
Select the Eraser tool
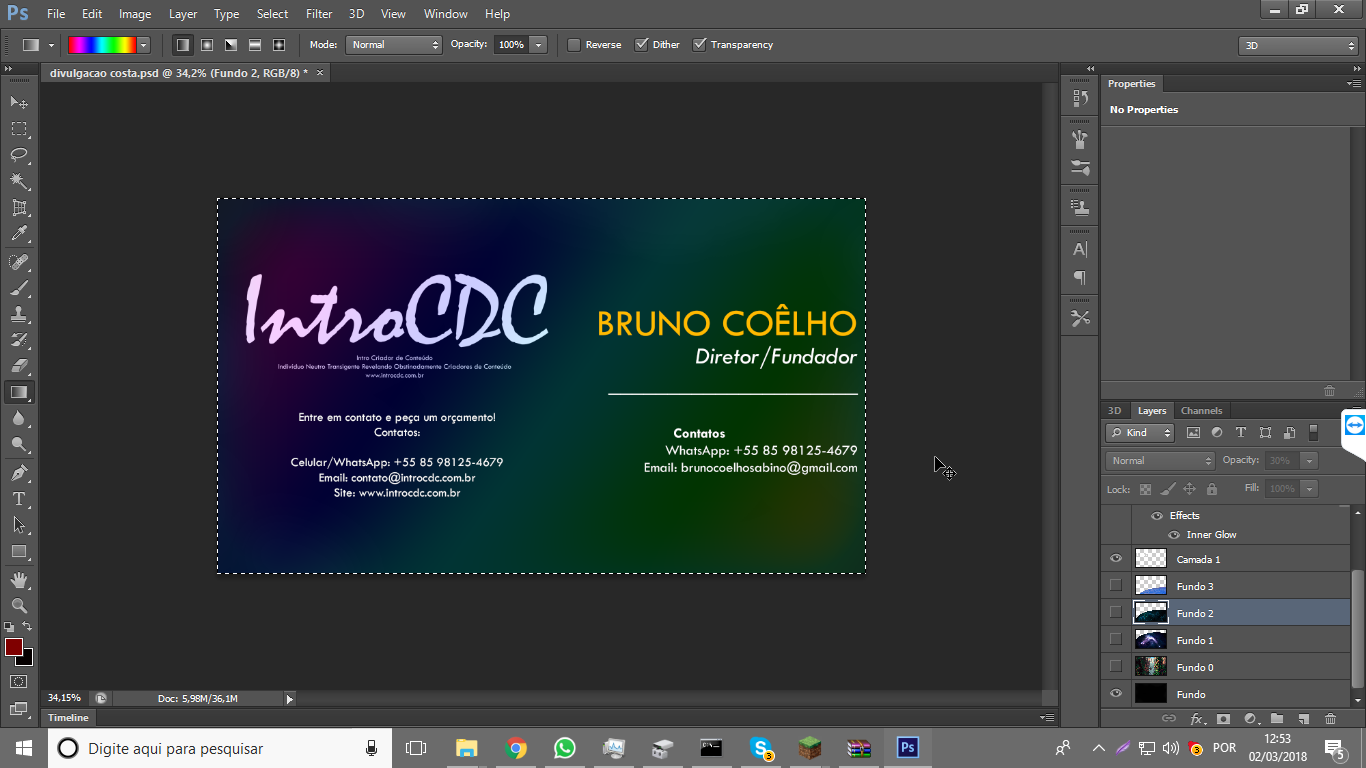click(x=19, y=366)
